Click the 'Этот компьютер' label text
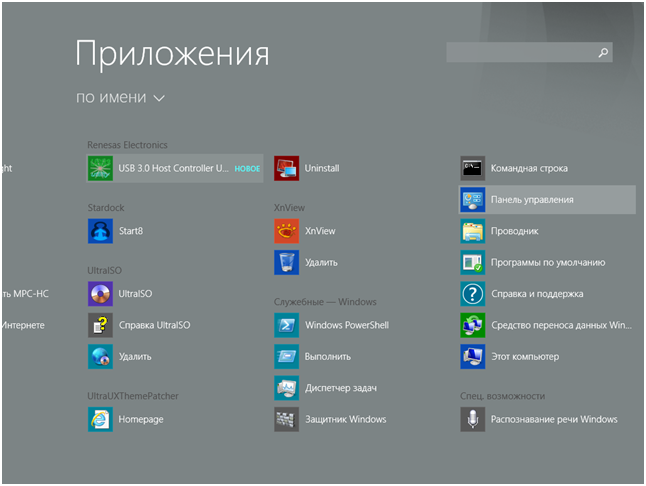 click(x=525, y=357)
